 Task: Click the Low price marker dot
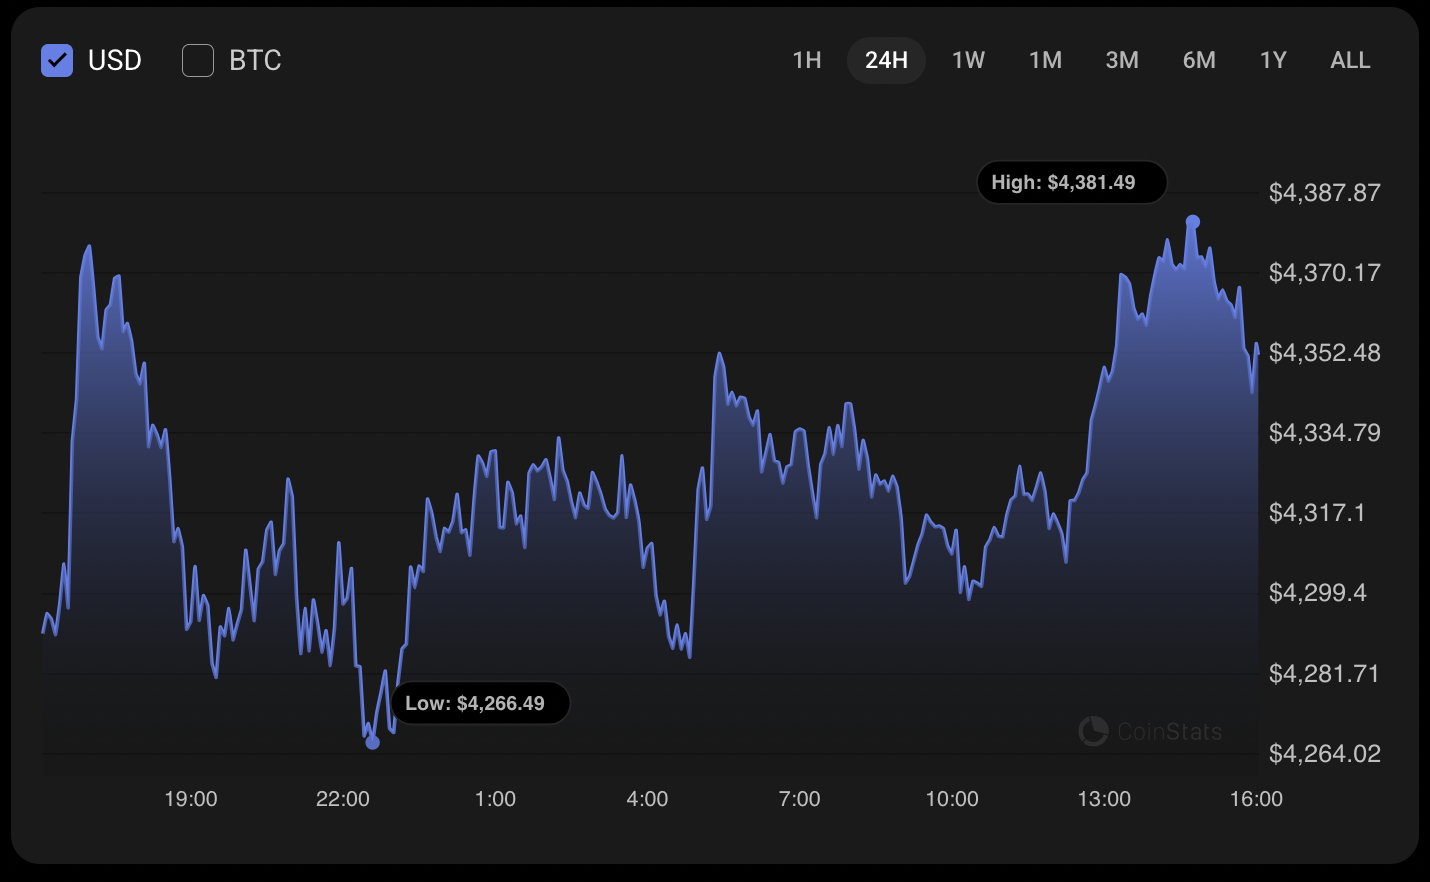pos(373,742)
